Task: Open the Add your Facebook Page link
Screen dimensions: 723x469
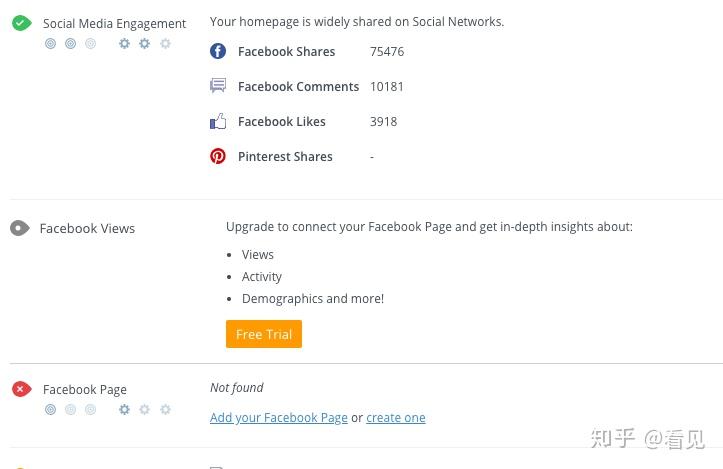Action: [279, 417]
